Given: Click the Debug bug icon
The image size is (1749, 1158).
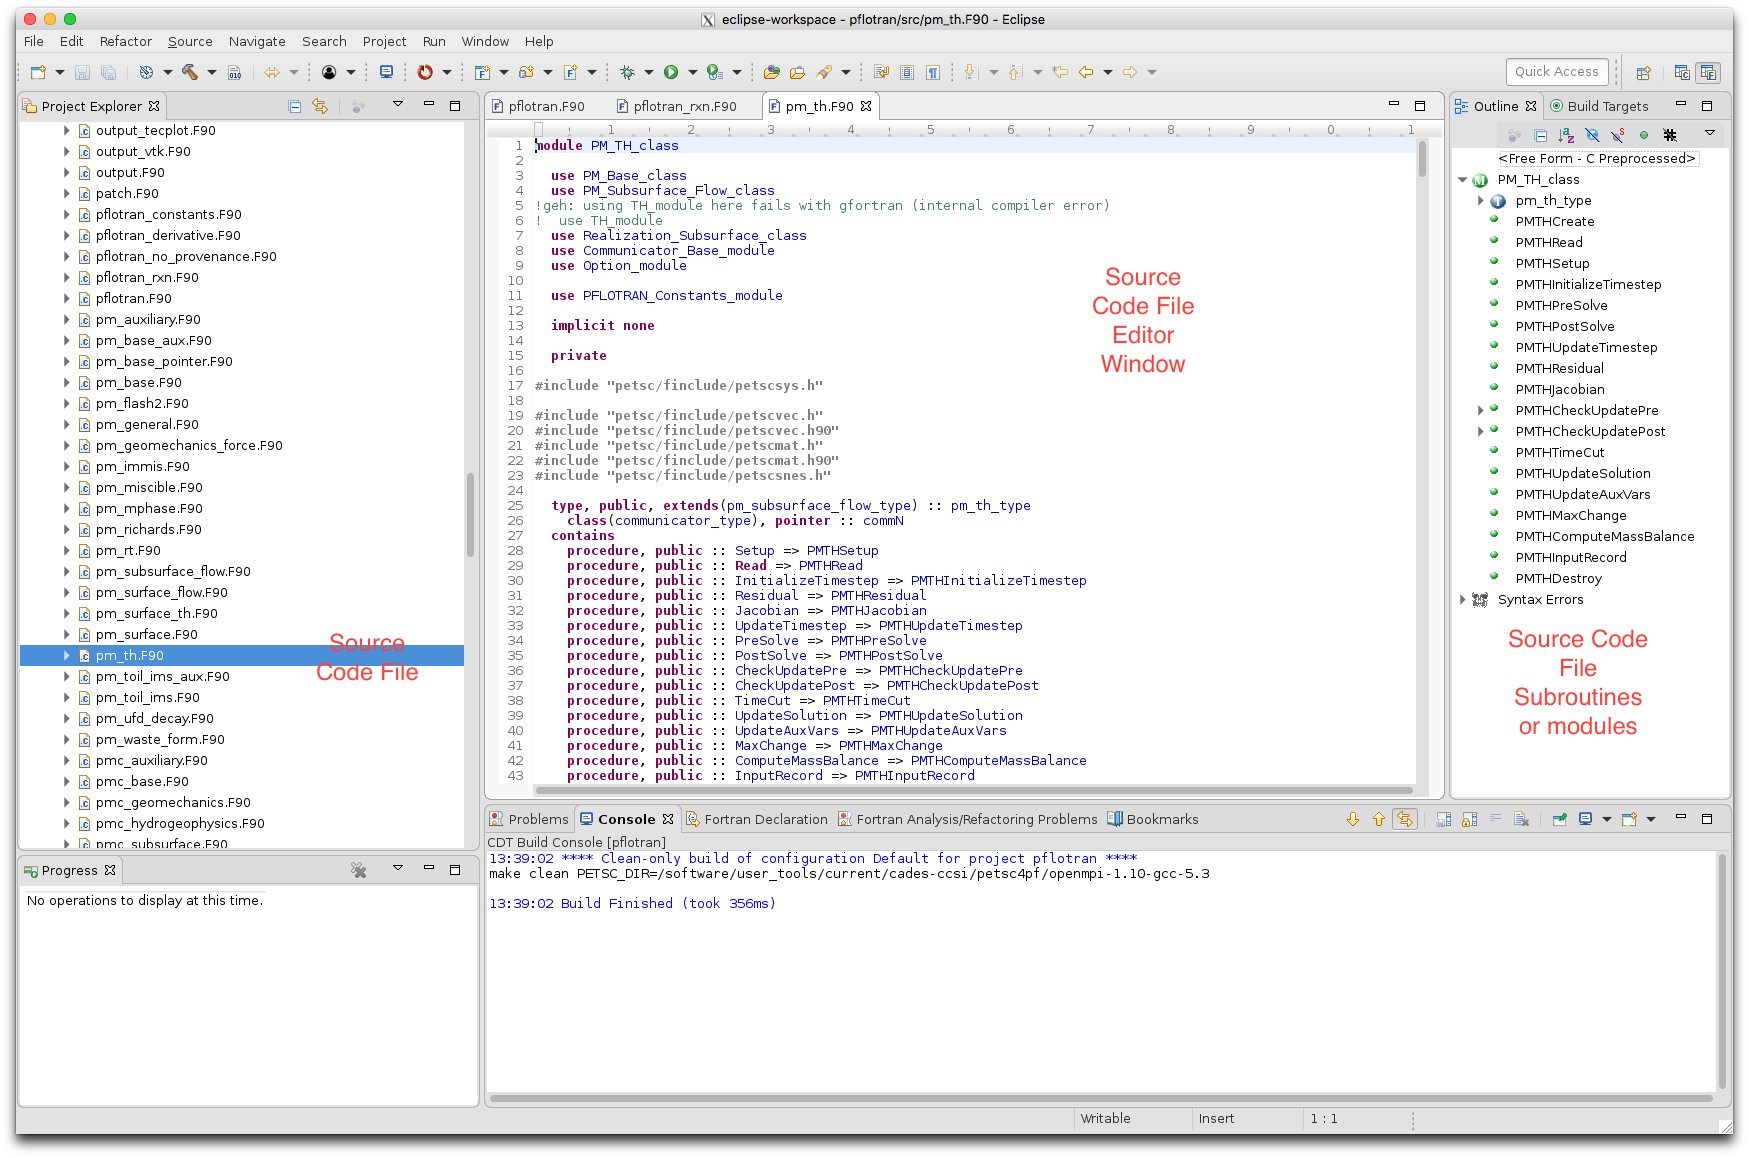Looking at the screenshot, I should [627, 72].
